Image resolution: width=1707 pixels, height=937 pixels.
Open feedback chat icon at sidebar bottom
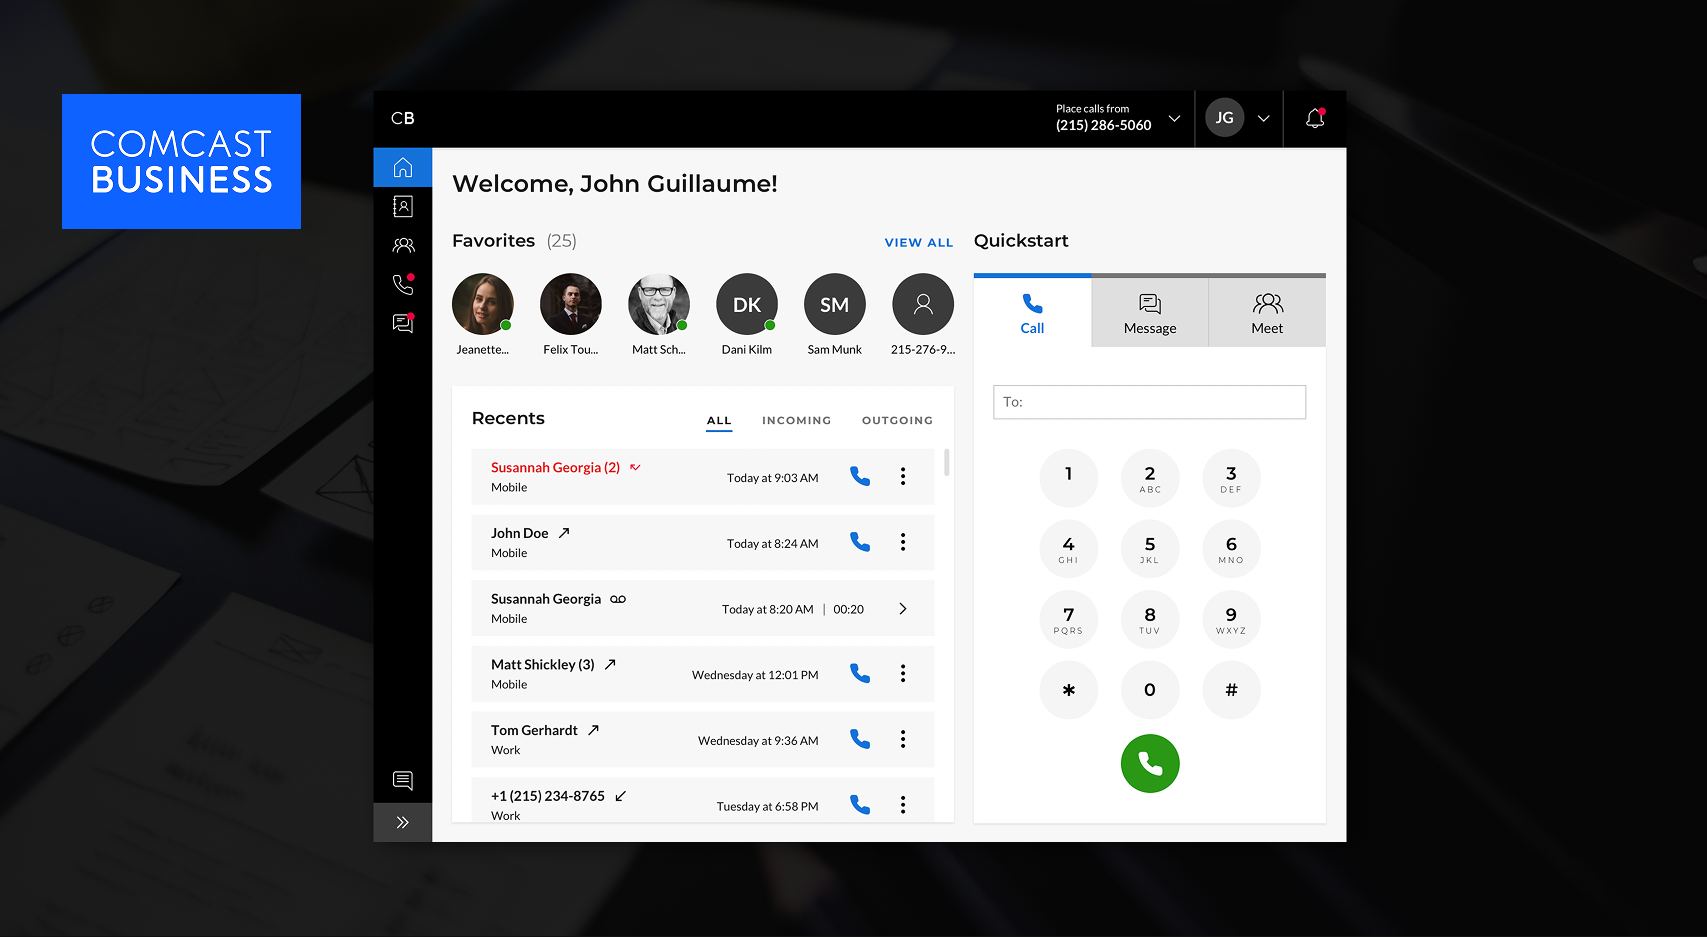(x=403, y=780)
